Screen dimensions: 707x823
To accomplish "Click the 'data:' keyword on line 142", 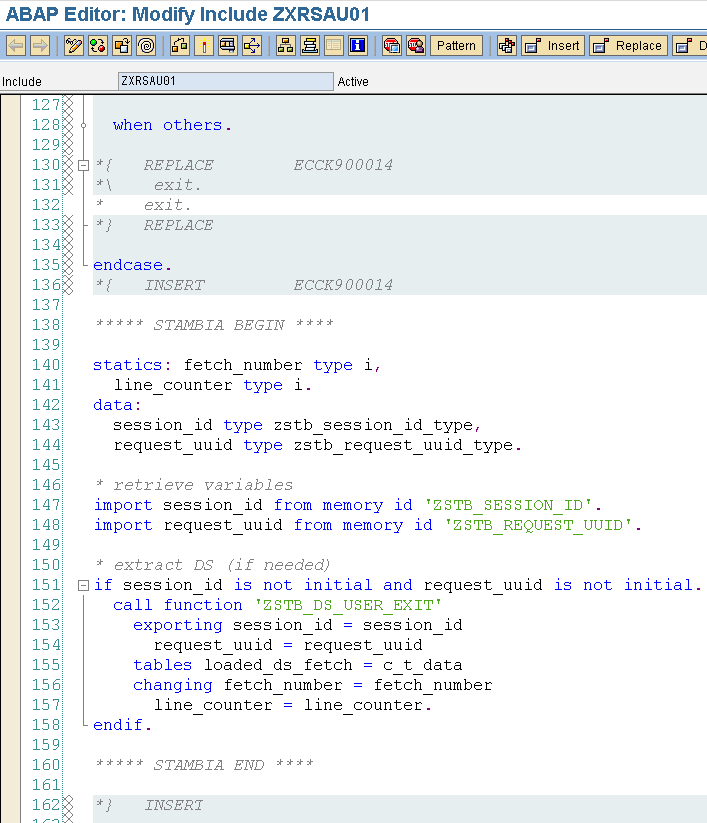I will point(117,405).
